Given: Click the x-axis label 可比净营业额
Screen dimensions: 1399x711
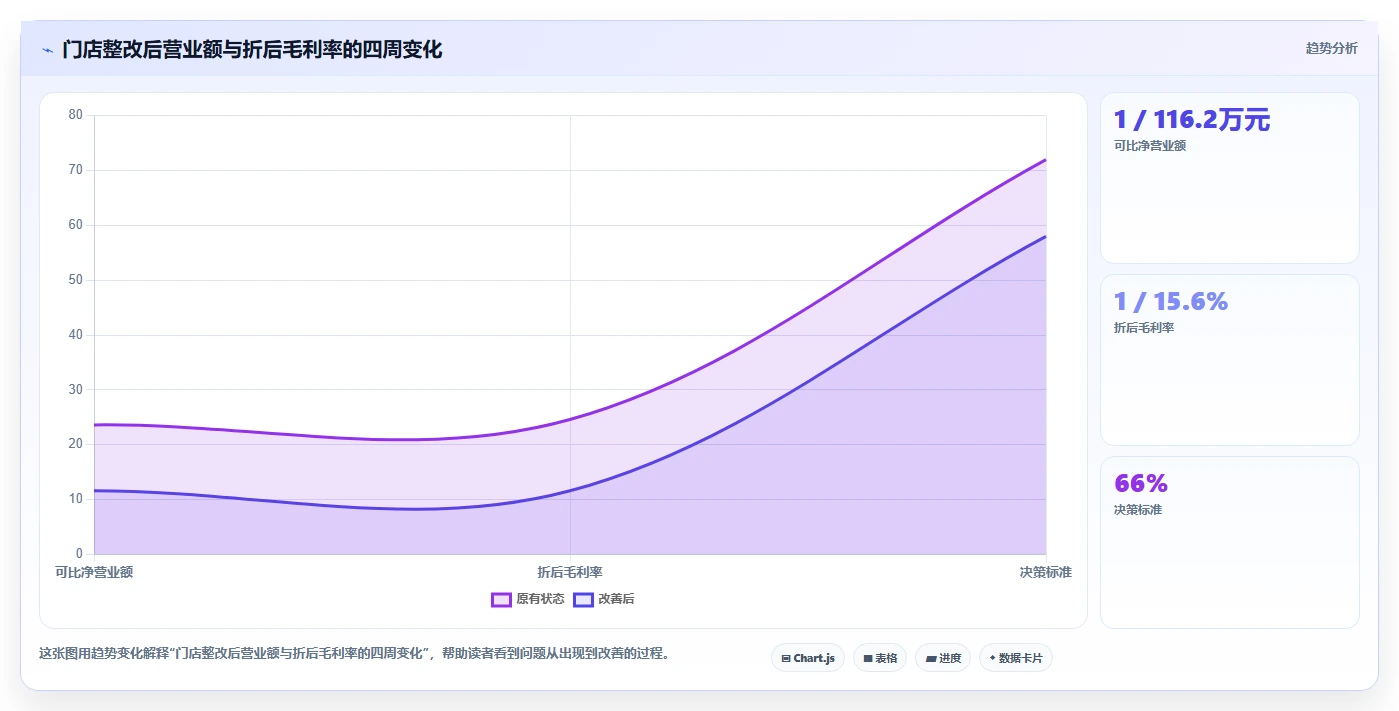Looking at the screenshot, I should [94, 572].
